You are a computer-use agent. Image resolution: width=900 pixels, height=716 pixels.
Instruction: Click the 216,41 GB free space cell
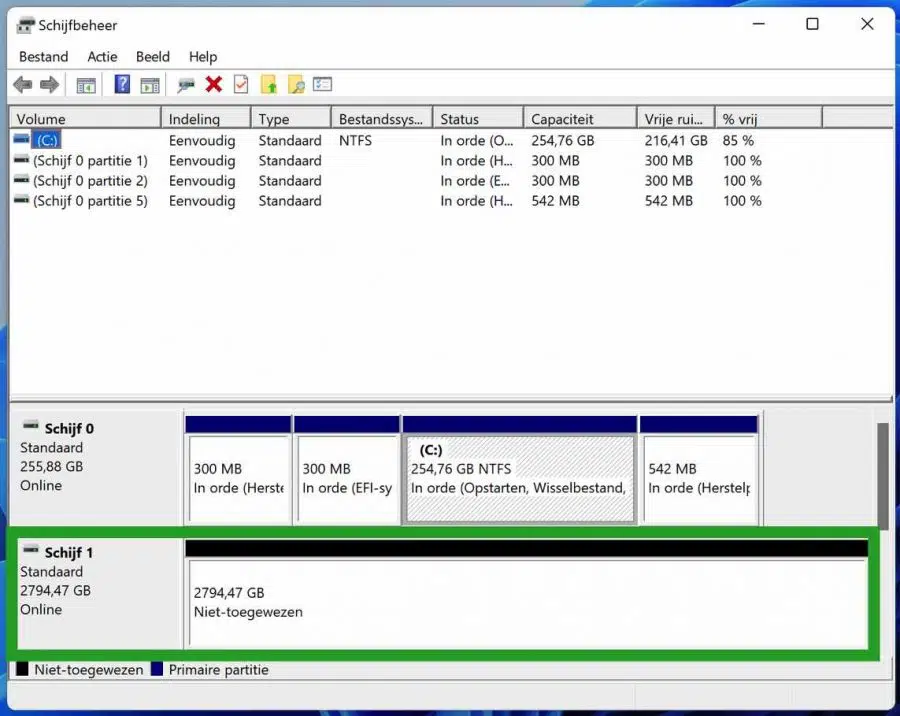[676, 140]
